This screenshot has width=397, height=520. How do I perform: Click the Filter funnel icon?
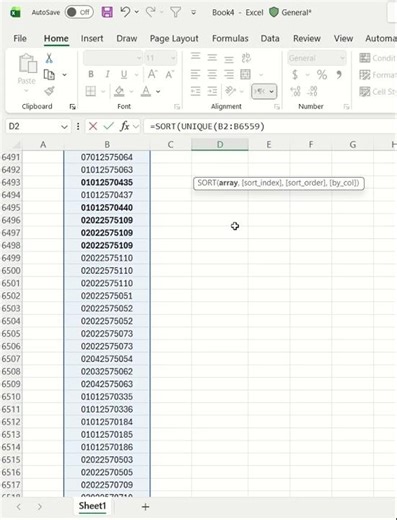point(175,12)
